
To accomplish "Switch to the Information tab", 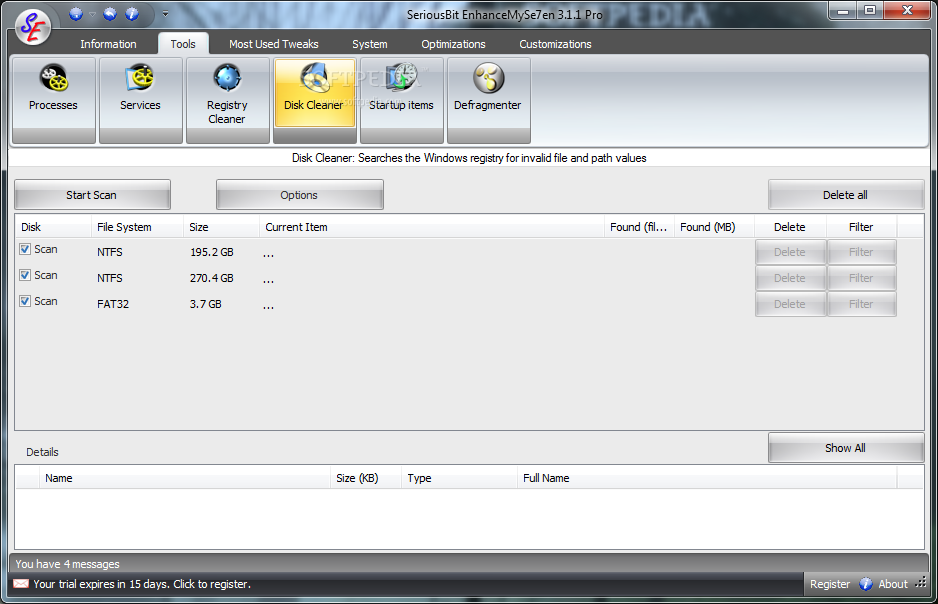I will 108,44.
